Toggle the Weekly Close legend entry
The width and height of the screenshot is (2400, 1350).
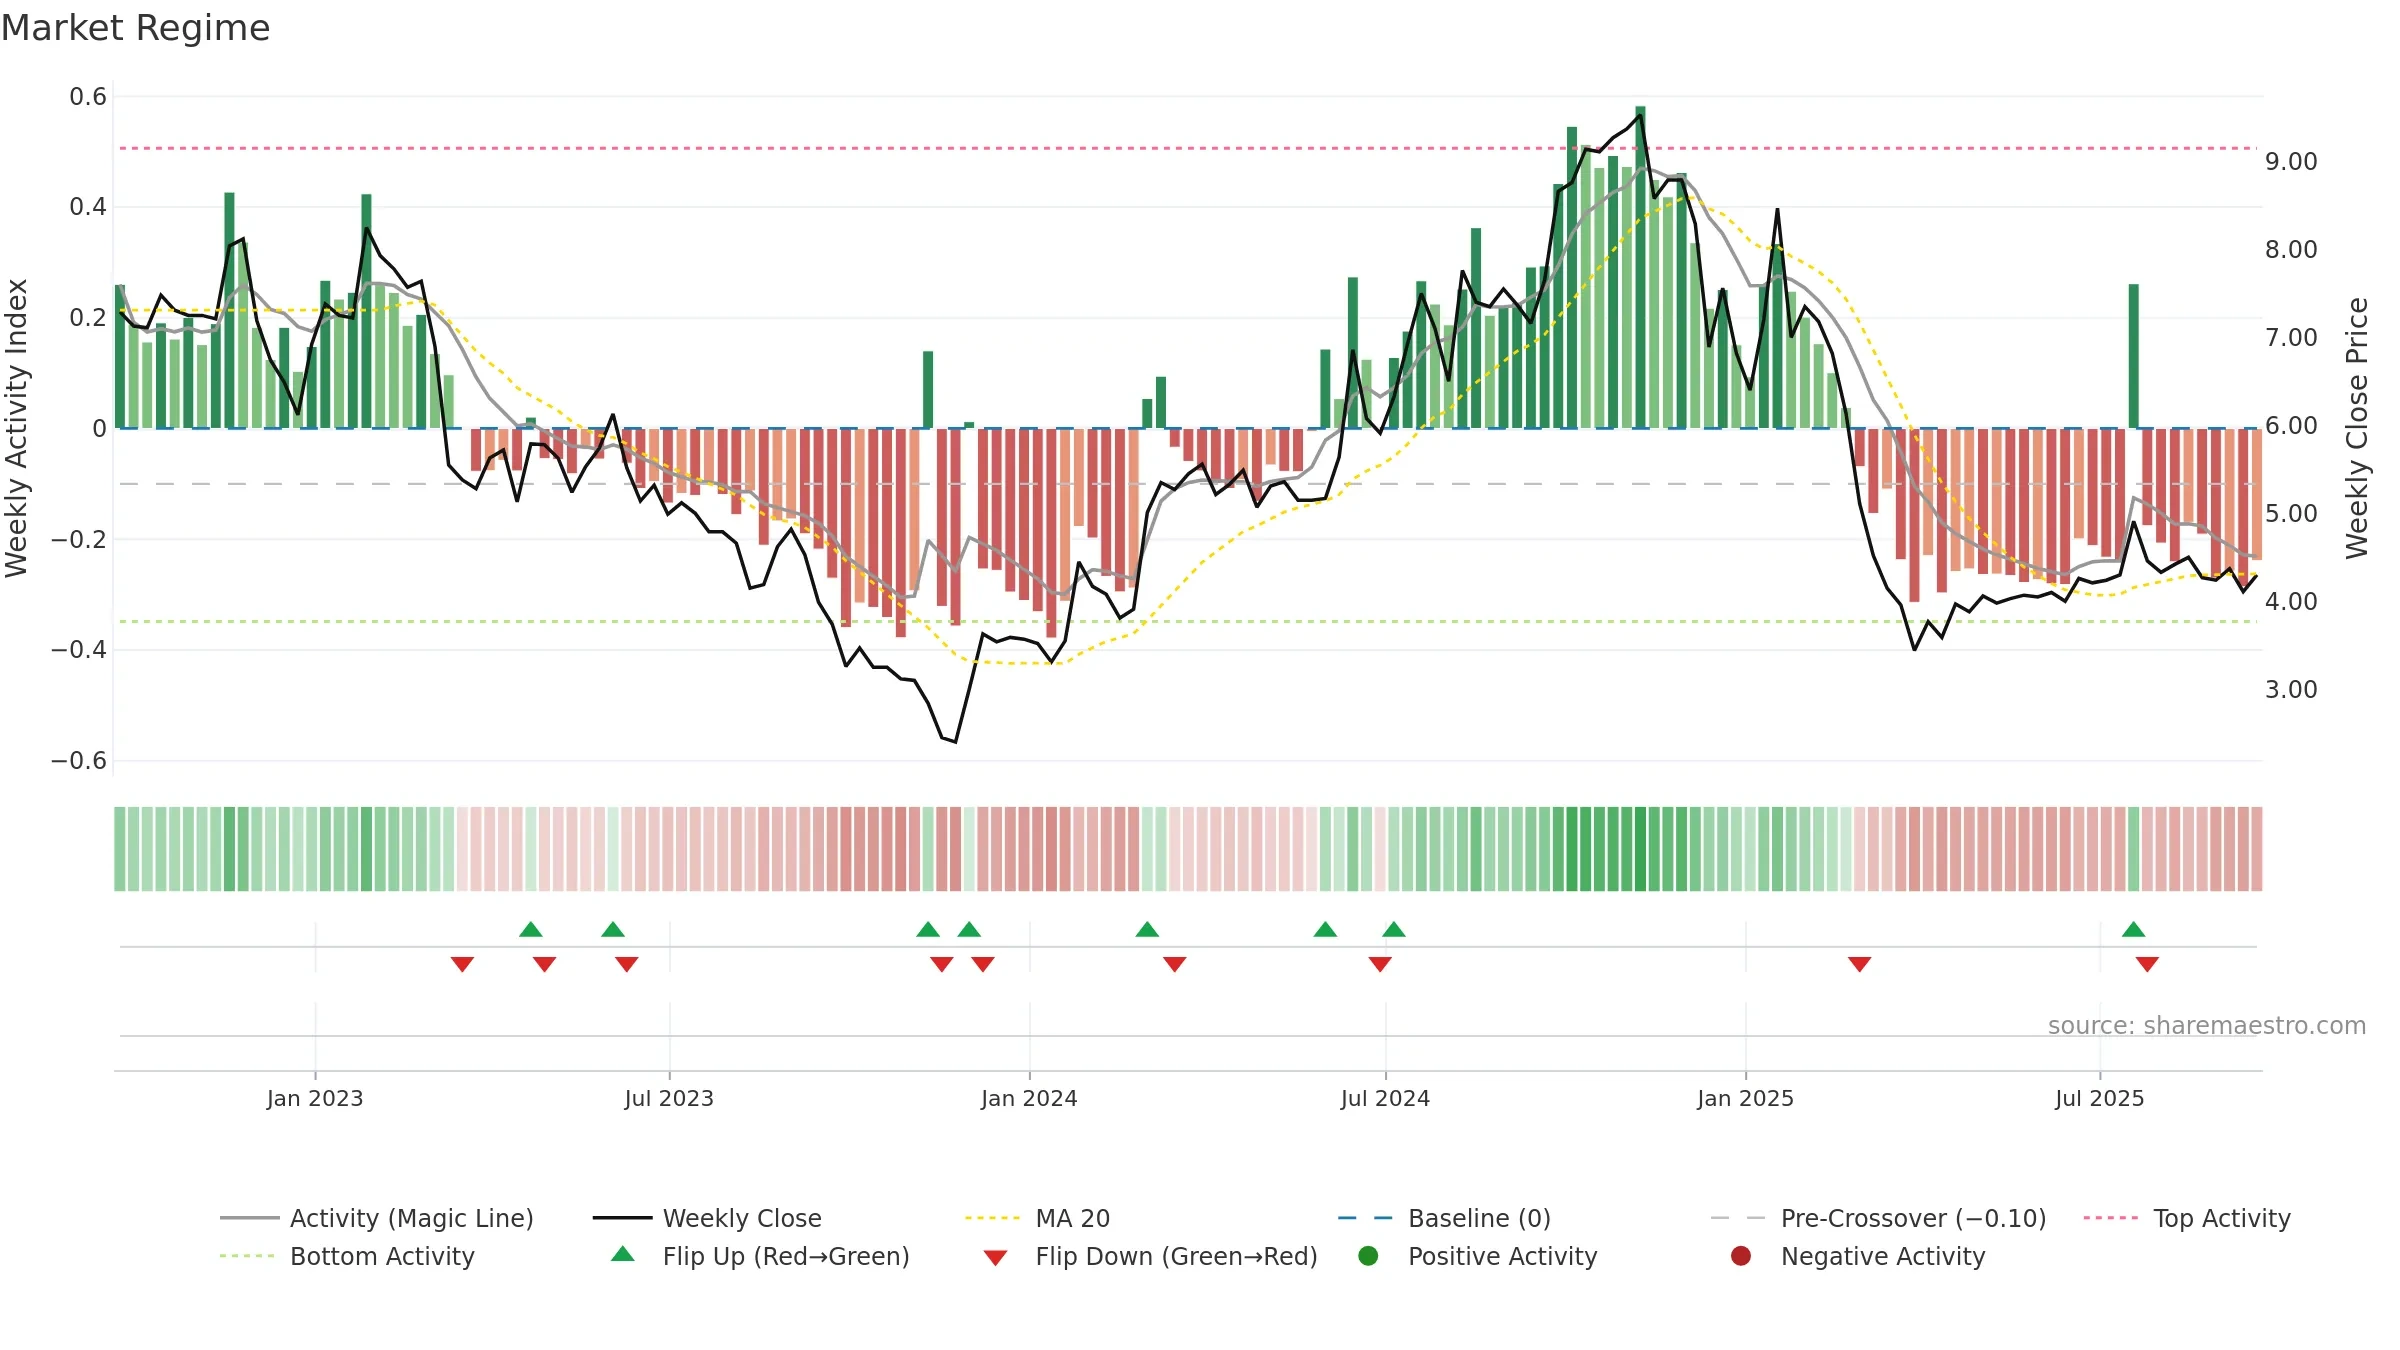707,1218
